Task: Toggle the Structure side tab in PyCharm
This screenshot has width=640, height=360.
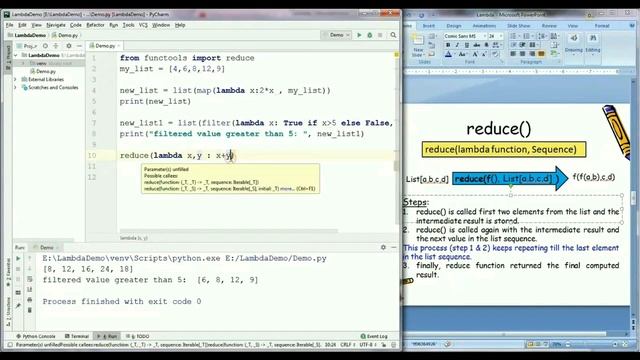Action: (x=7, y=311)
